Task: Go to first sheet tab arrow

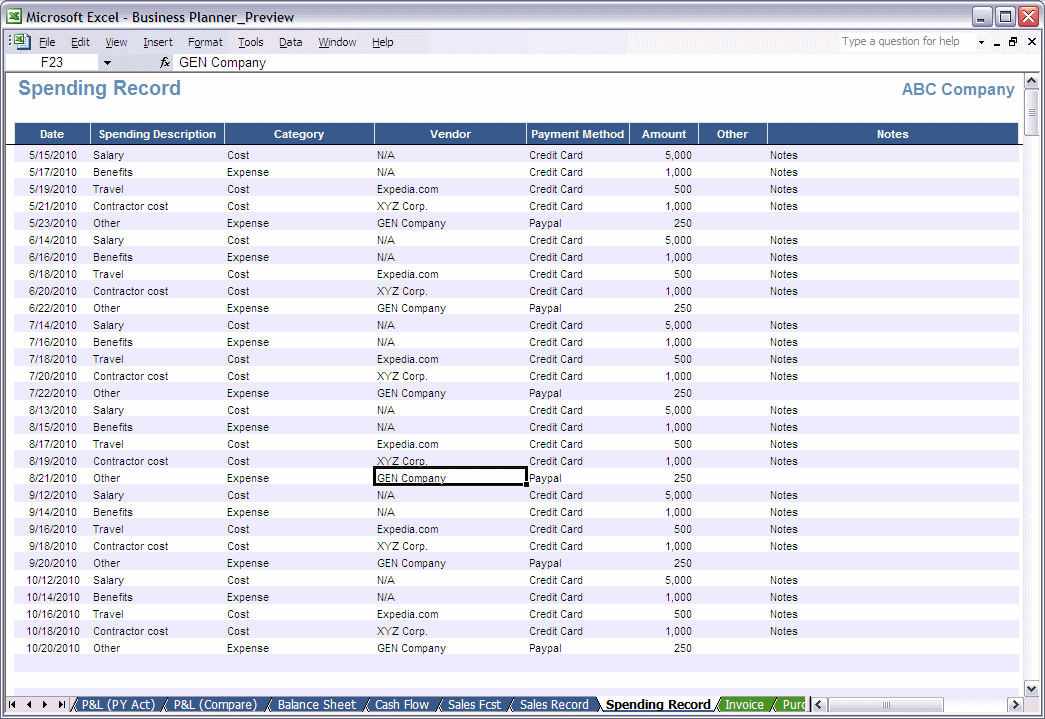Action: pos(12,704)
